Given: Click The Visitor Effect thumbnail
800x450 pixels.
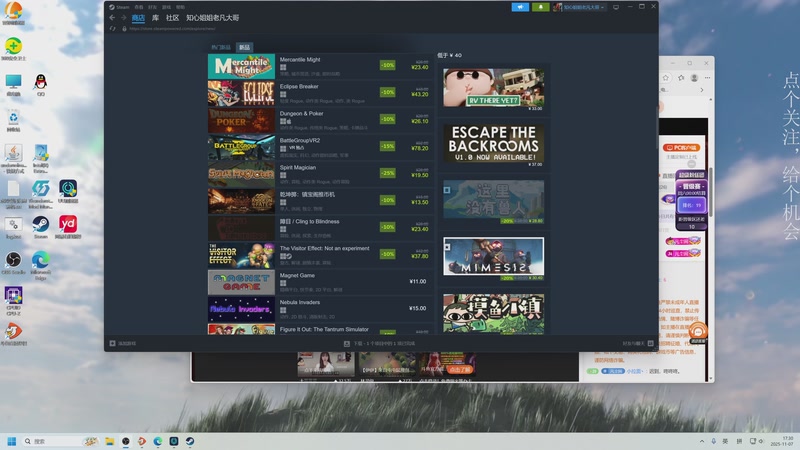Looking at the screenshot, I should coord(241,256).
